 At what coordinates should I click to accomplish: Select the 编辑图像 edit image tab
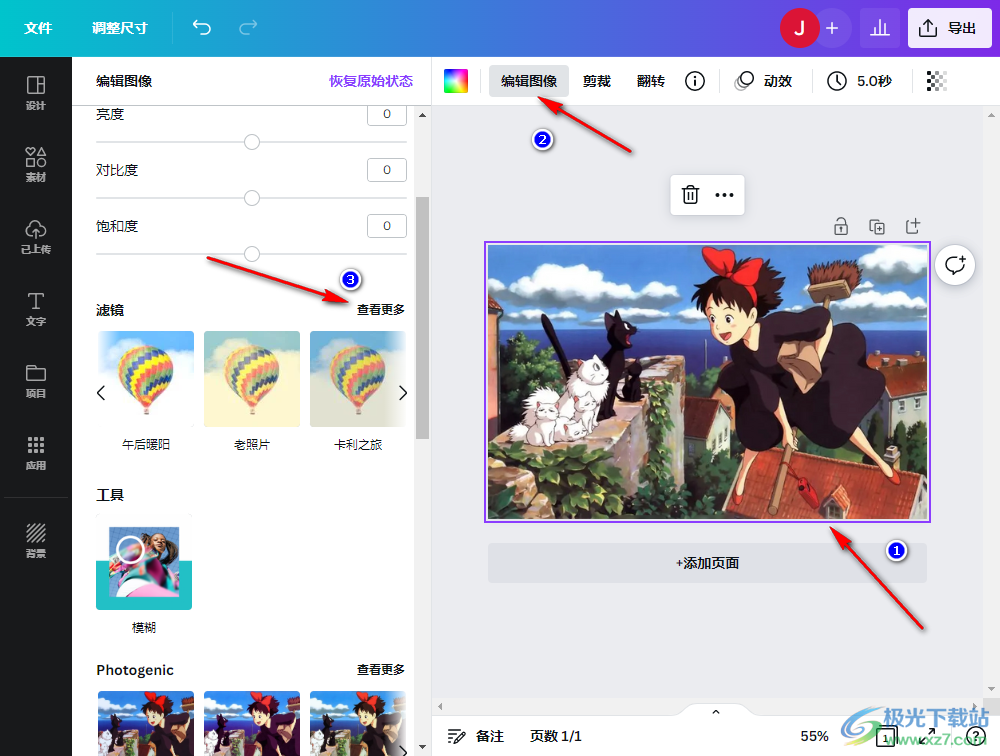tap(529, 81)
